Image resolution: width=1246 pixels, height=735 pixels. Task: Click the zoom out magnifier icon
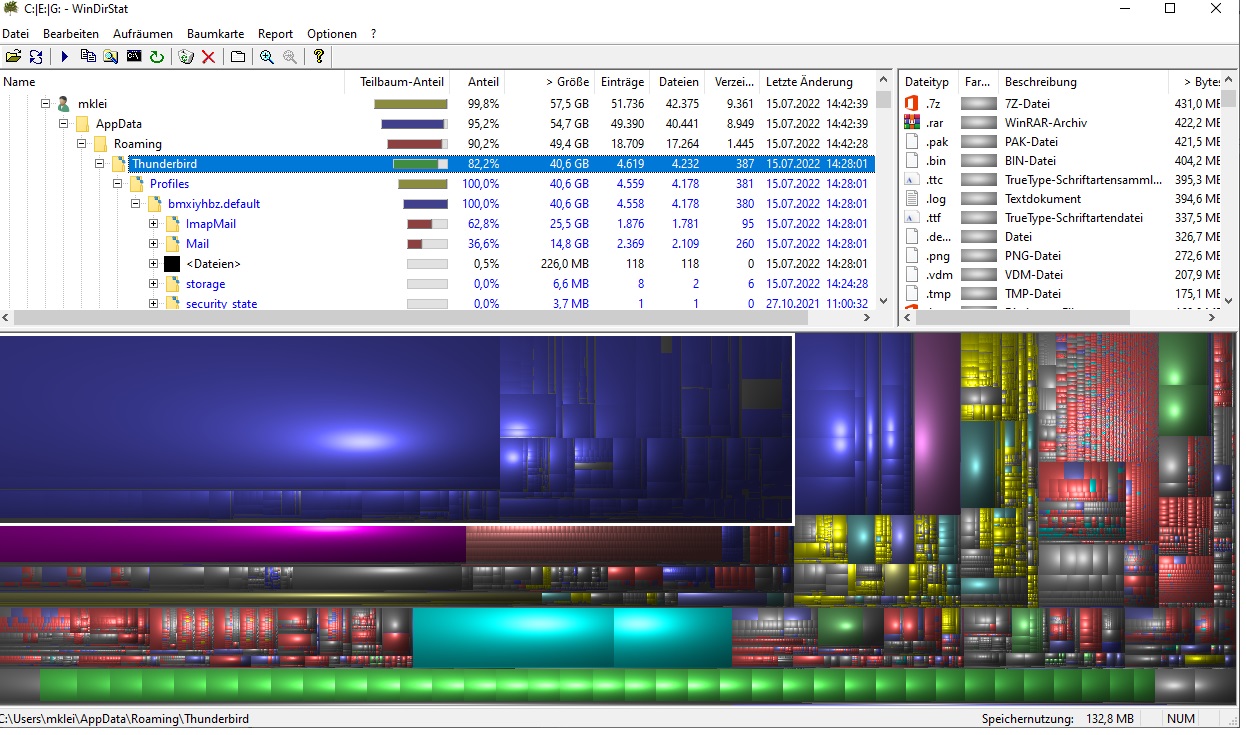pyautogui.click(x=290, y=57)
